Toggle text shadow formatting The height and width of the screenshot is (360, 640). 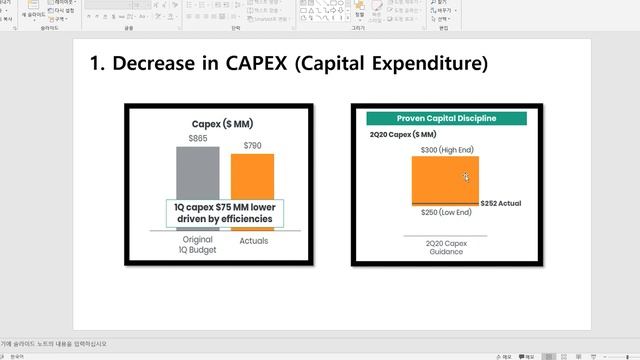click(x=113, y=17)
